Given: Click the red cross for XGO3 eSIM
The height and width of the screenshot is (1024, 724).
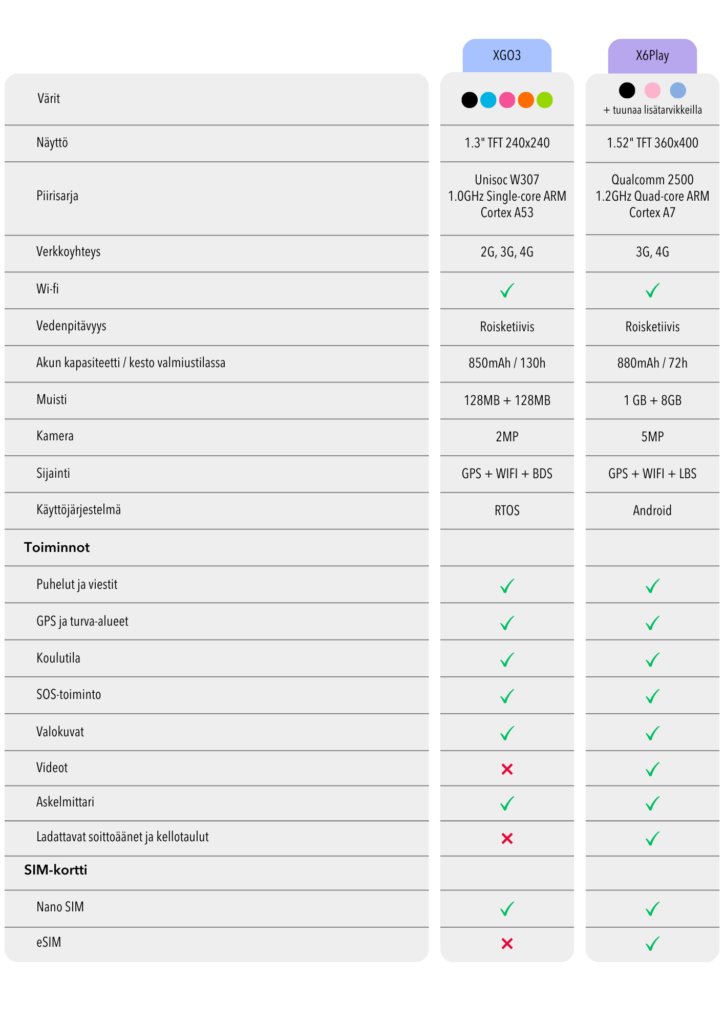Looking at the screenshot, I should [x=507, y=943].
